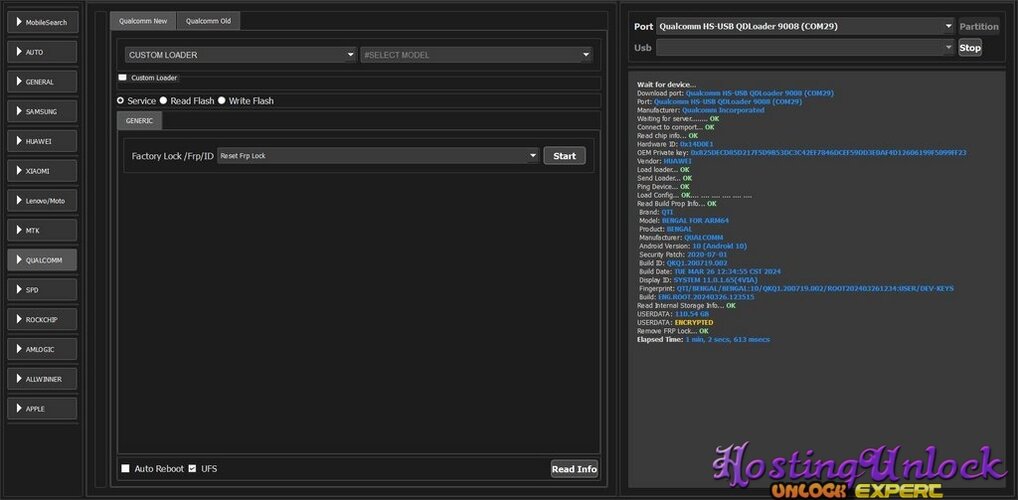The image size is (1018, 500).
Task: Click the Fingerprint log line
Action: click(x=796, y=288)
